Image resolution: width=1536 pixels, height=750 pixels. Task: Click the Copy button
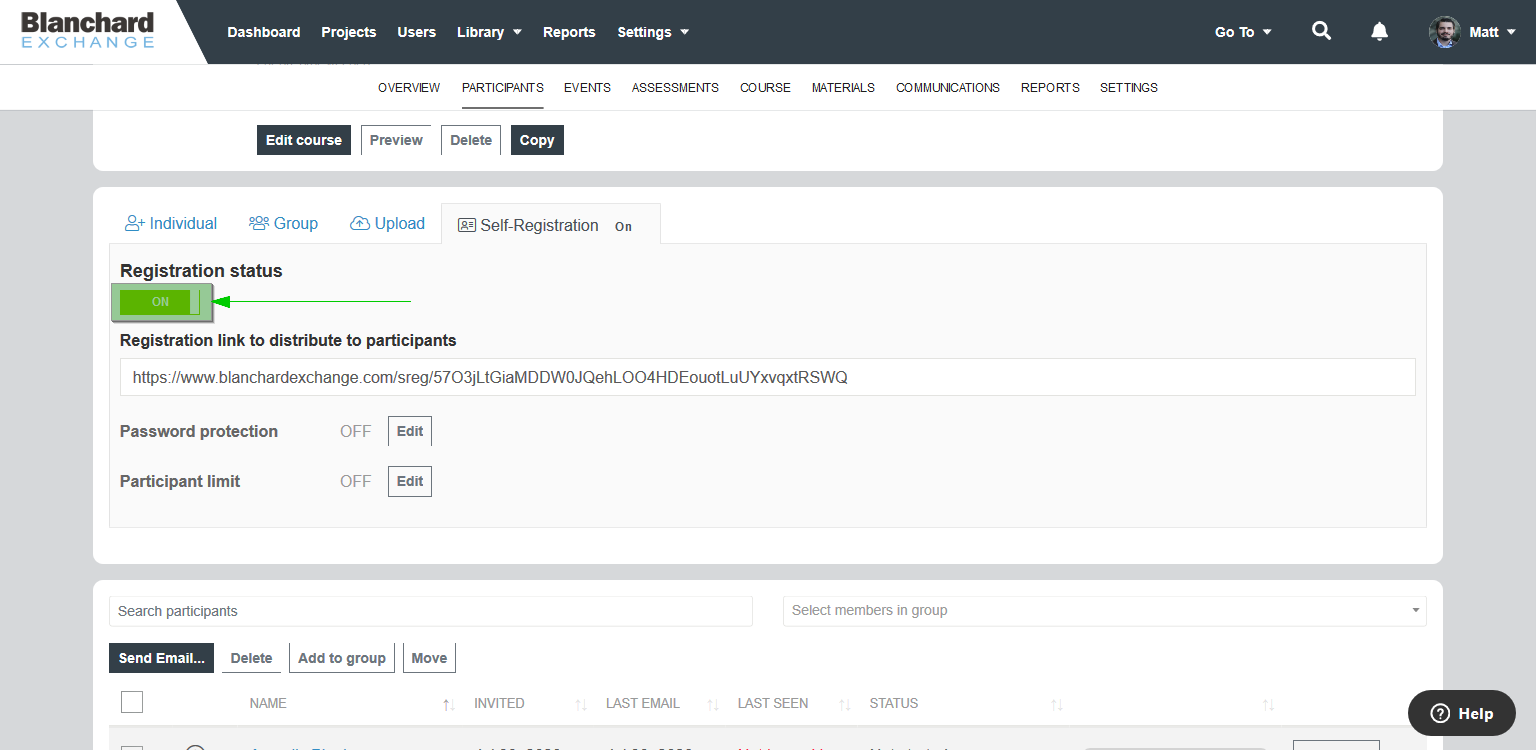[x=537, y=139]
